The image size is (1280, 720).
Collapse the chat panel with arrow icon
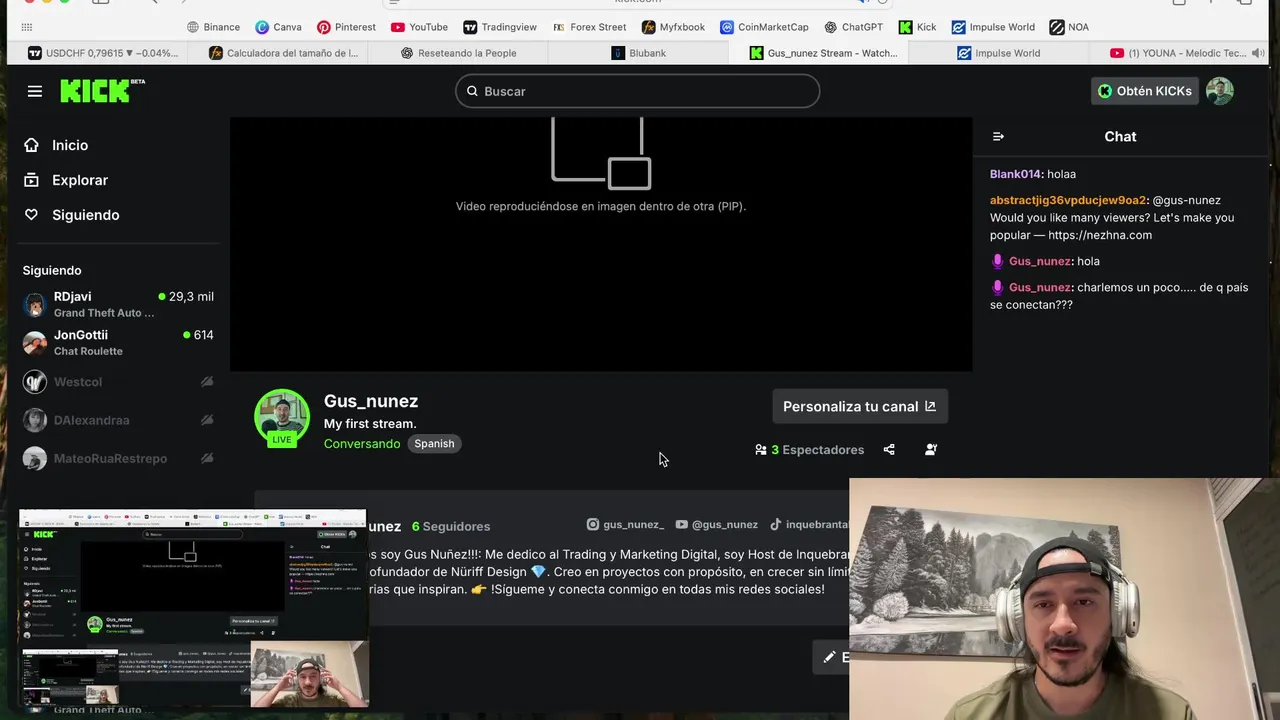tap(998, 136)
